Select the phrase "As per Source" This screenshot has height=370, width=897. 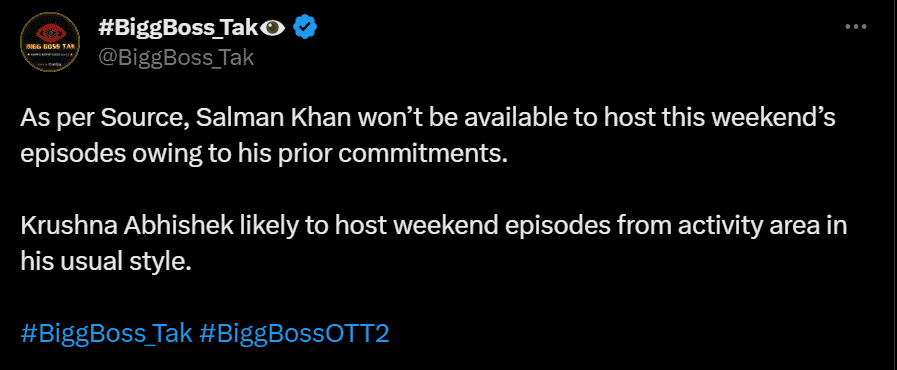pos(102,119)
